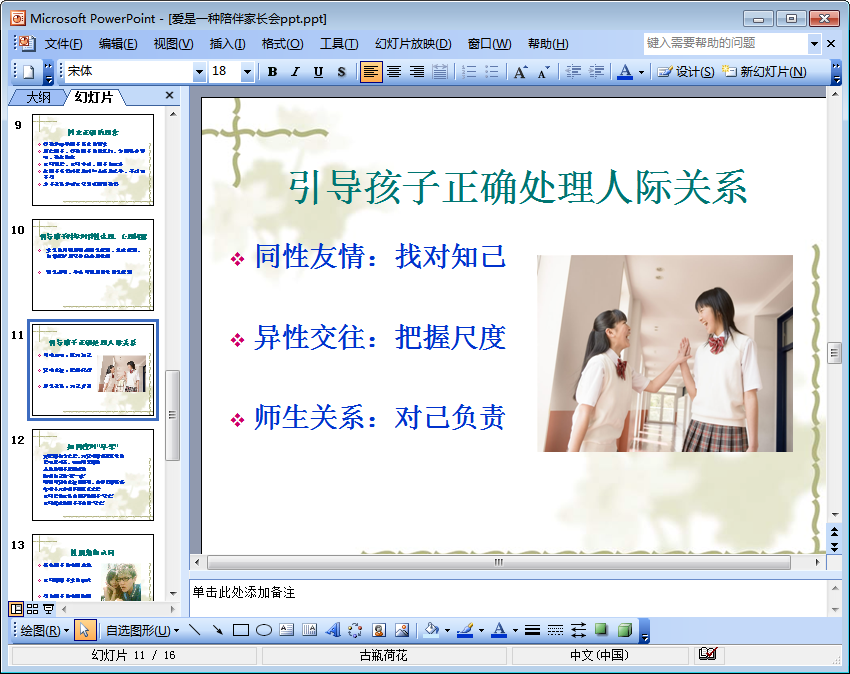Insert a horizontal Text Box

287,630
